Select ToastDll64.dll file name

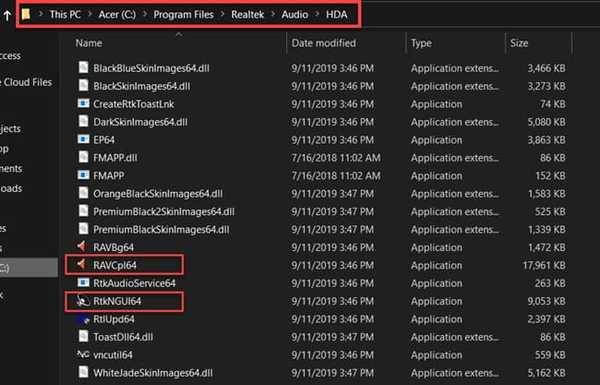(123, 337)
